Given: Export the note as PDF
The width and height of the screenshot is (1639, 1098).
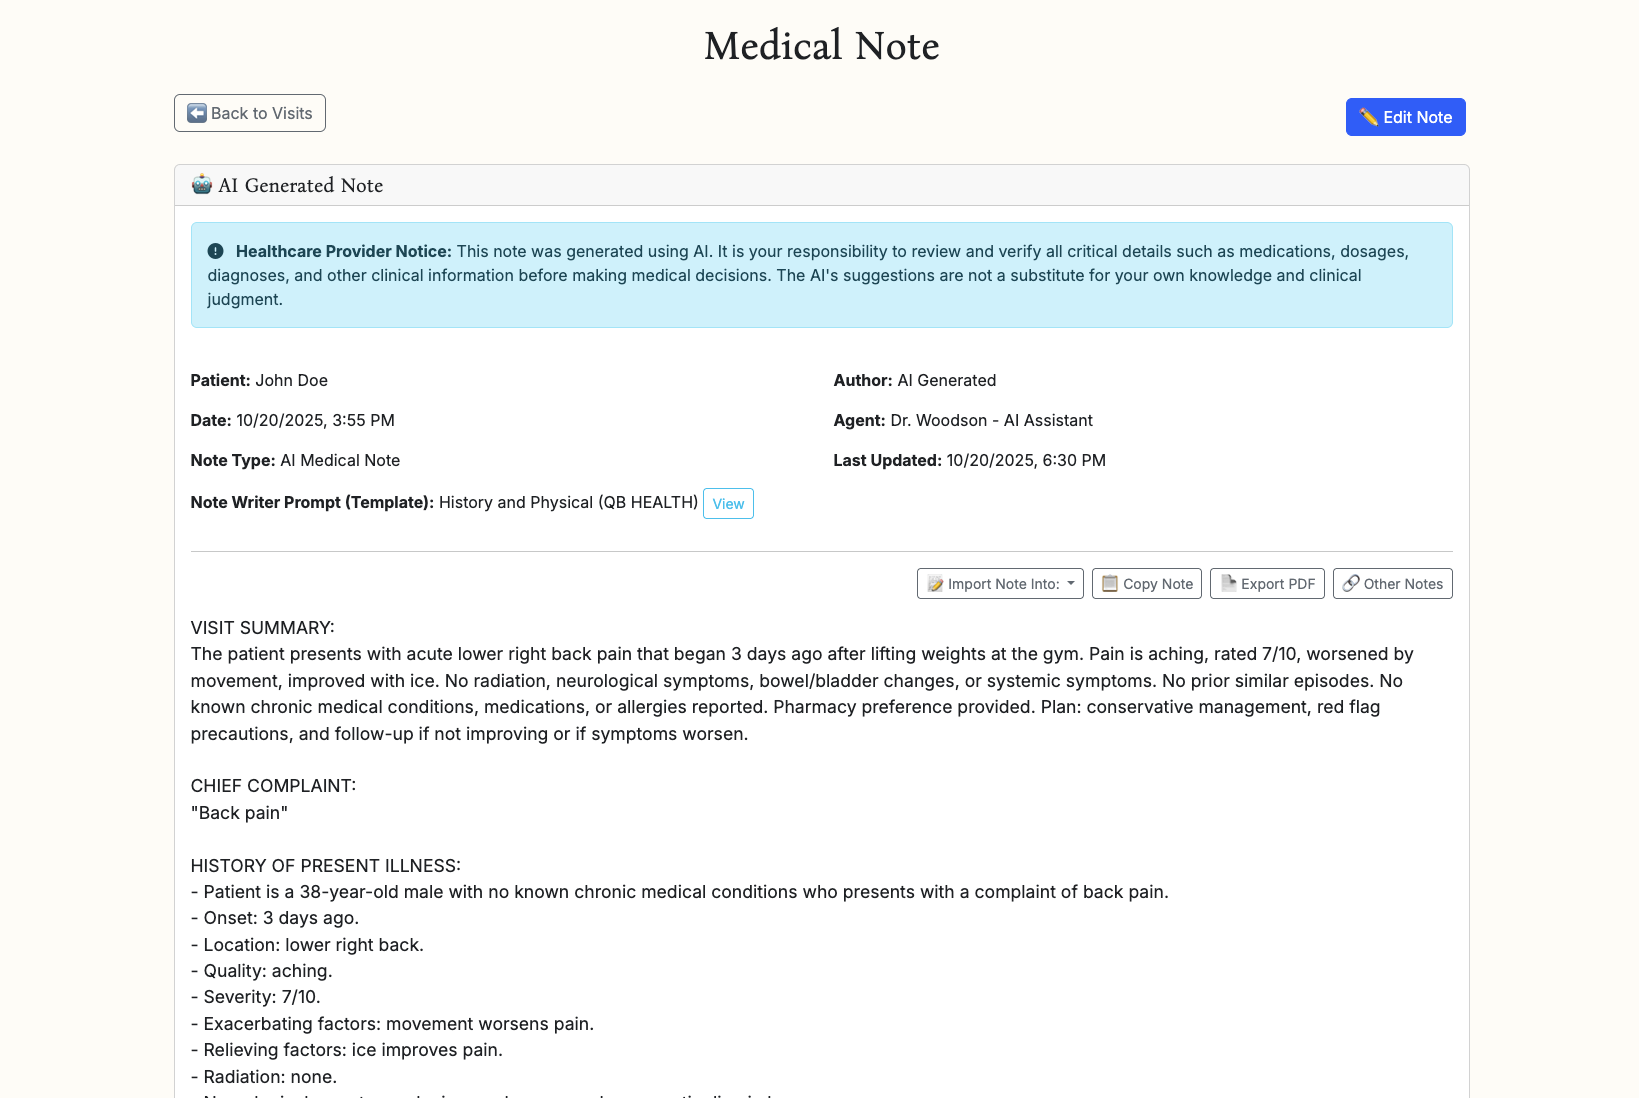Looking at the screenshot, I should (x=1266, y=583).
